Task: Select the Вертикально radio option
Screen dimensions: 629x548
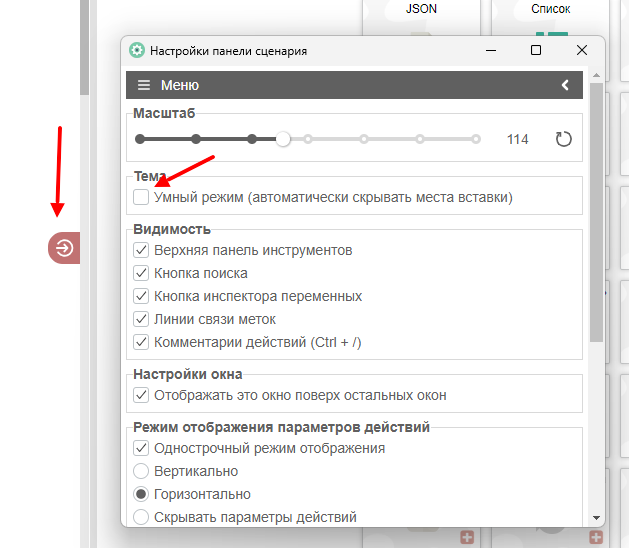Action: [x=141, y=471]
